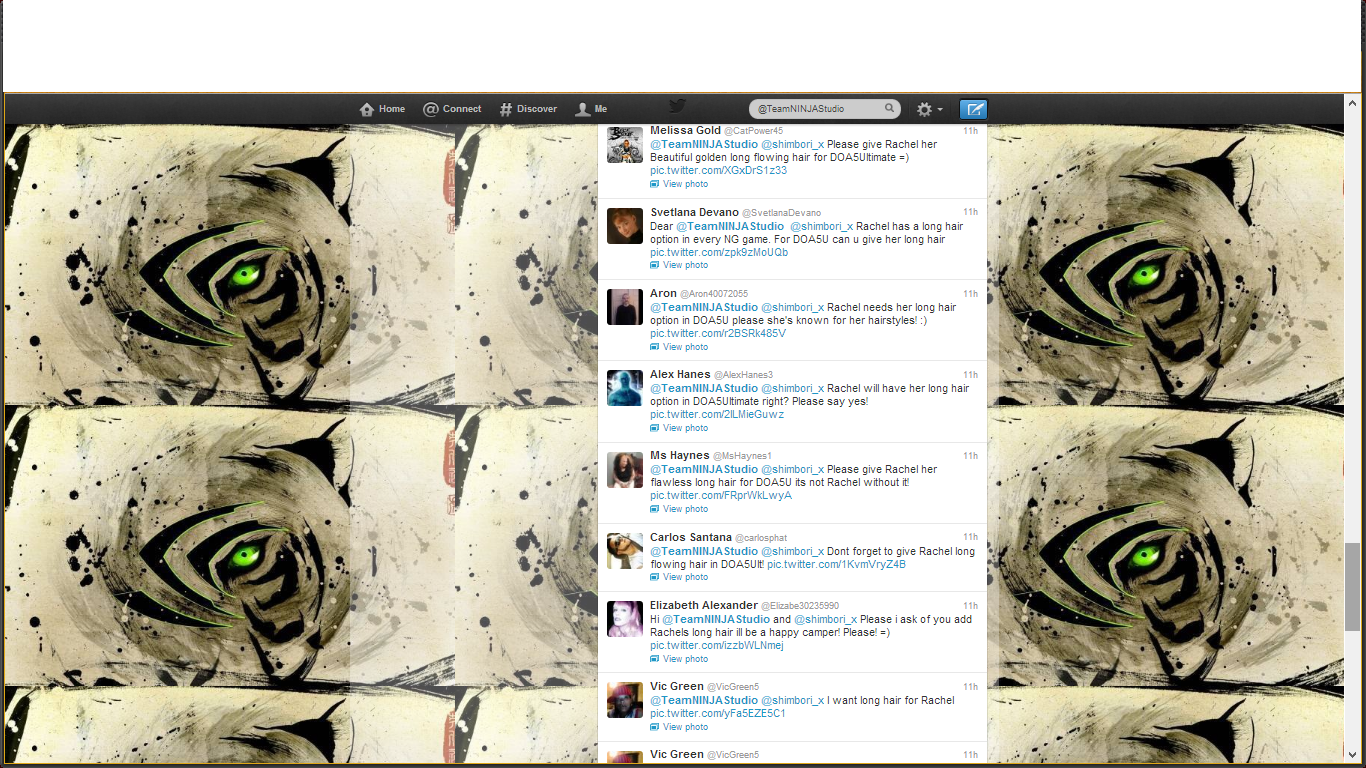Click Alex Hanes's profile avatar

(x=625, y=388)
